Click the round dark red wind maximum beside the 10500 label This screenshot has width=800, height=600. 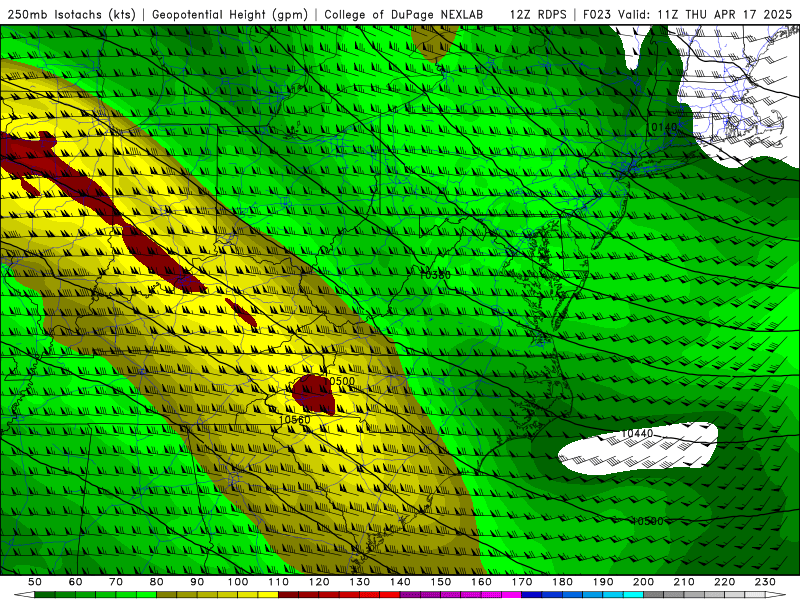pyautogui.click(x=314, y=394)
